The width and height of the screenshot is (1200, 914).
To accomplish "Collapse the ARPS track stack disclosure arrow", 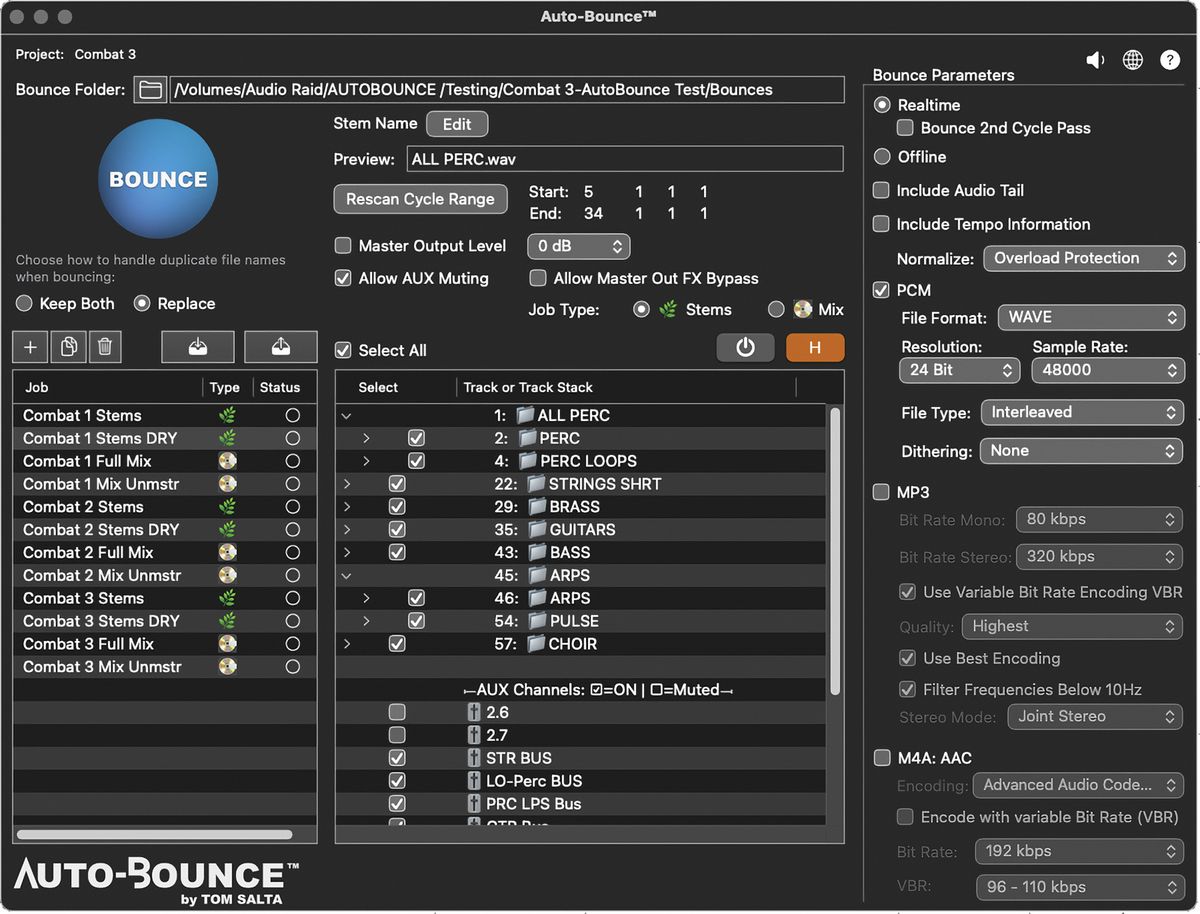I will (348, 575).
